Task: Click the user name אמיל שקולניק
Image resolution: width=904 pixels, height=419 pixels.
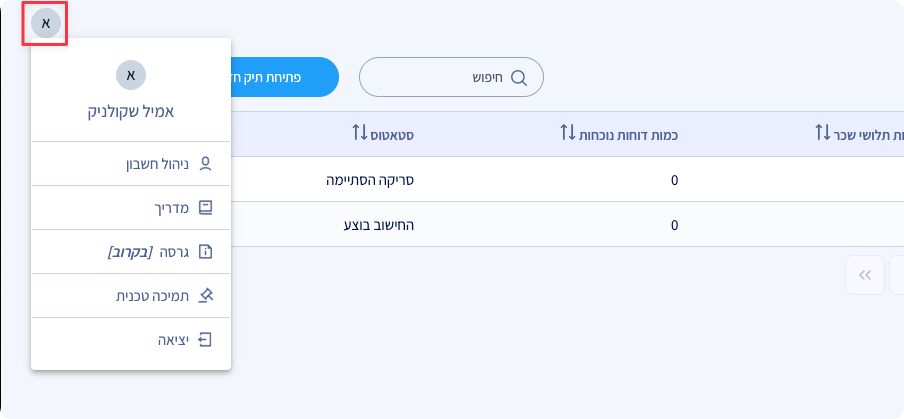Action: point(131,111)
